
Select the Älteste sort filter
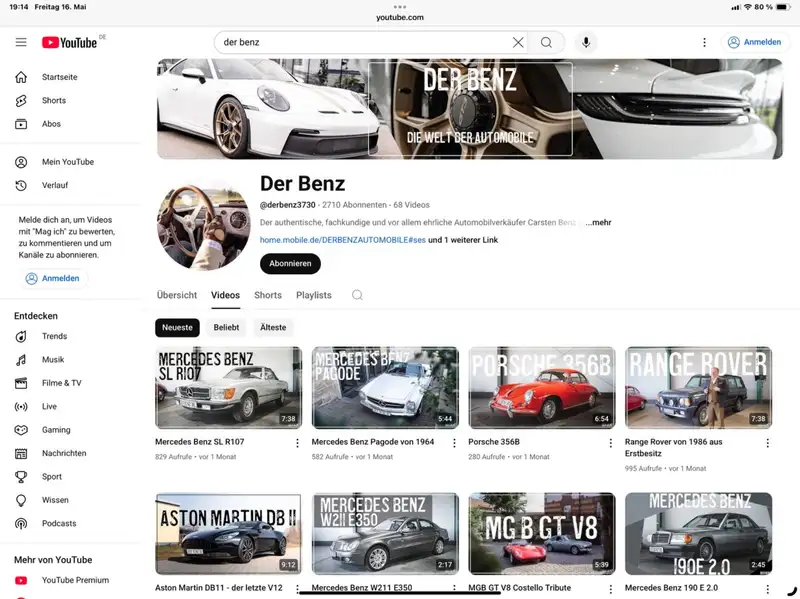pos(273,327)
